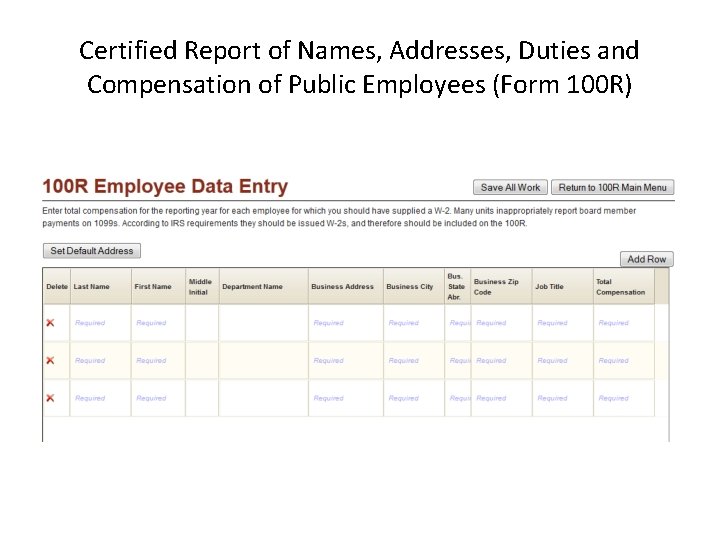Select Business Zip Code field in first row
Viewport: 720px width, 540px height.
tap(501, 323)
